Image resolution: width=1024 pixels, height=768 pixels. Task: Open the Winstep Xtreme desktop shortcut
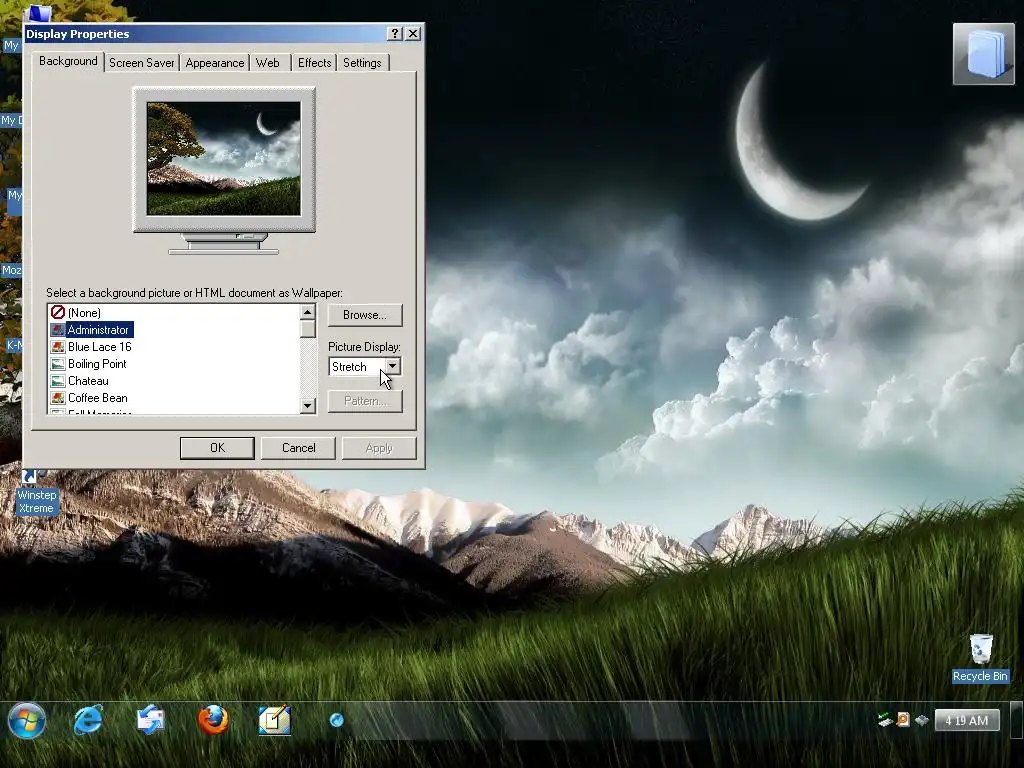point(36,493)
